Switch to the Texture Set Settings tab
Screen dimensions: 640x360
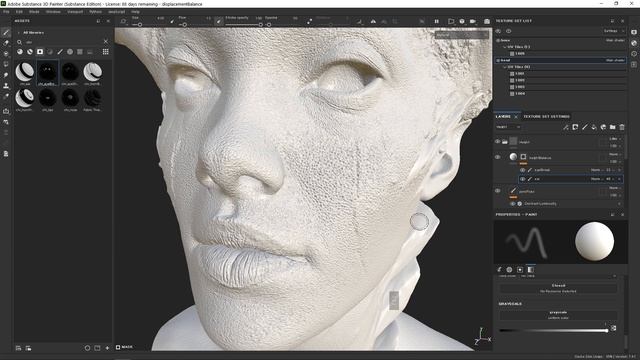pyautogui.click(x=547, y=117)
